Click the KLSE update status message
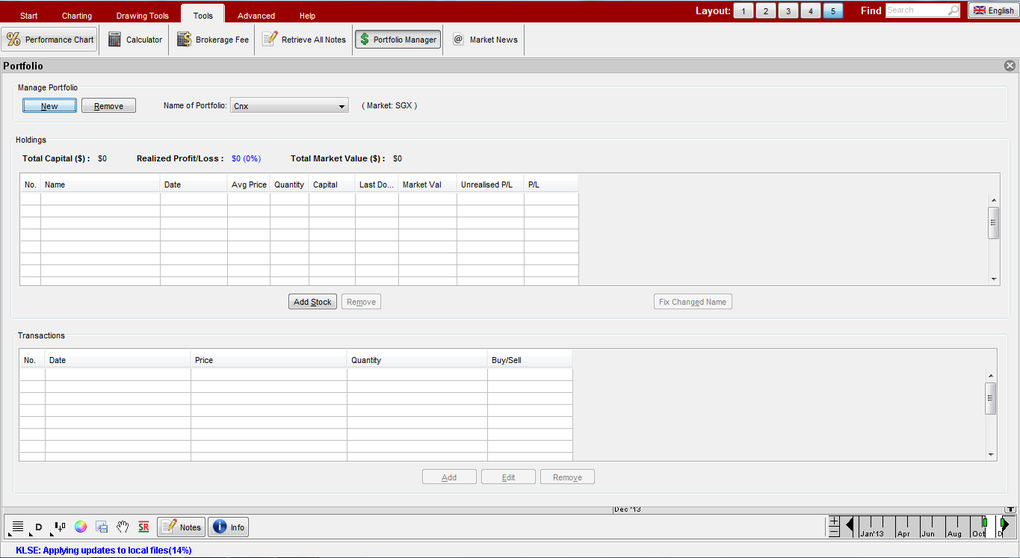Image resolution: width=1020 pixels, height=558 pixels. (x=103, y=550)
